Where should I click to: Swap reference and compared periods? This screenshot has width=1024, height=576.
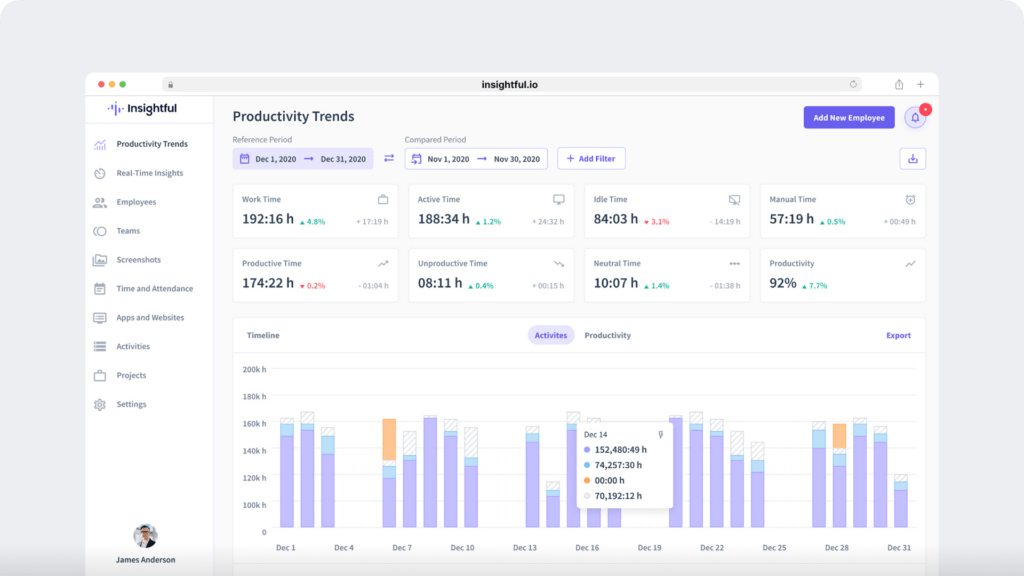389,159
